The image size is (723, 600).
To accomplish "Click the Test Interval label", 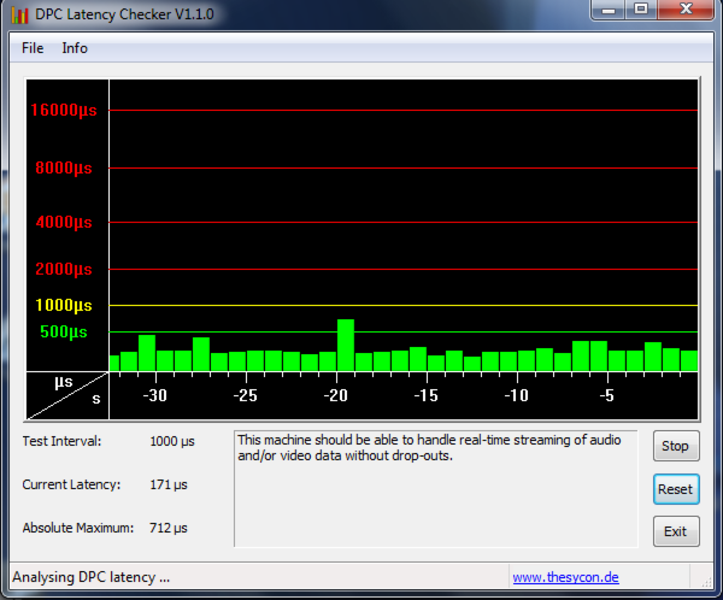I will click(x=61, y=441).
